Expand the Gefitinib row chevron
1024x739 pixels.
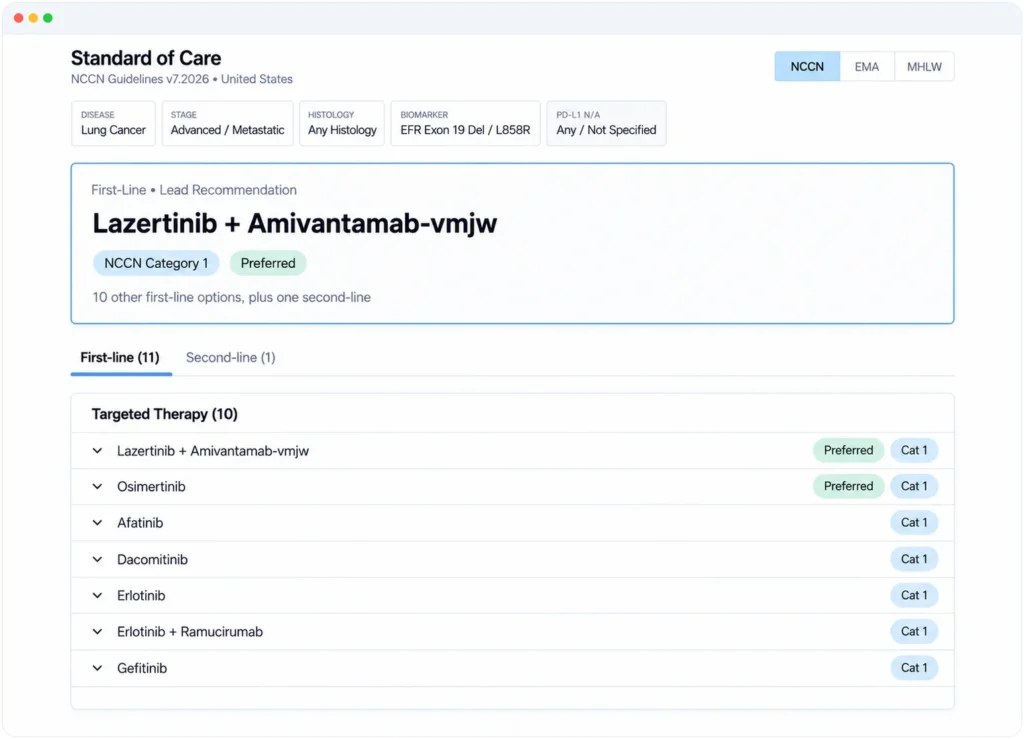(97, 668)
